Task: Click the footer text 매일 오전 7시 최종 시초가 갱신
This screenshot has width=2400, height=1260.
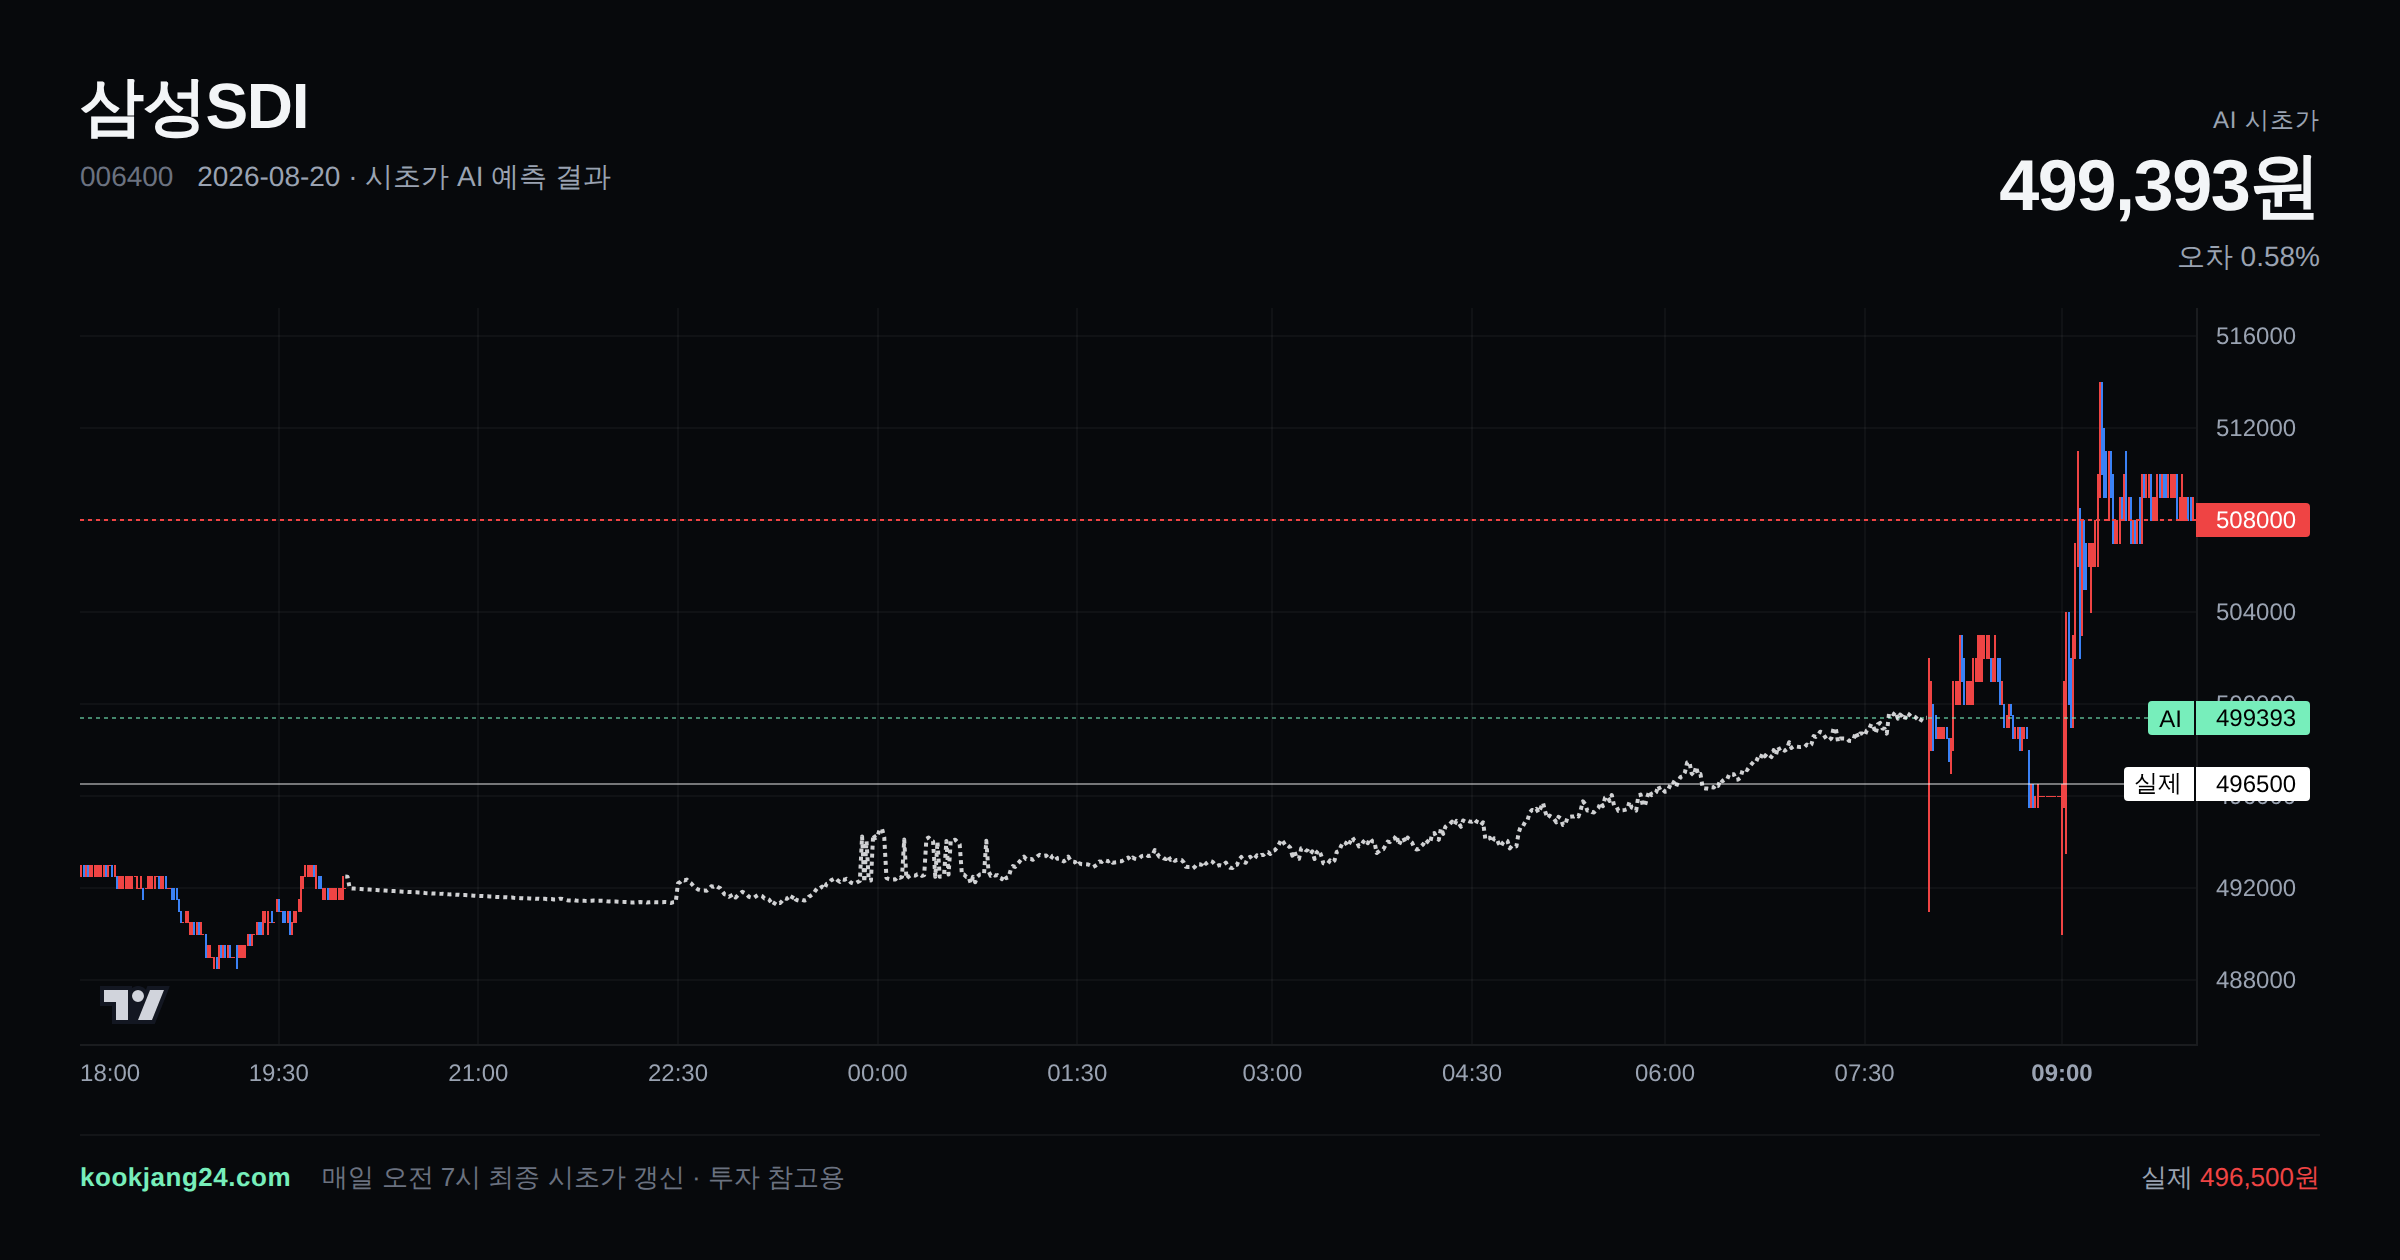Action: point(503,1177)
